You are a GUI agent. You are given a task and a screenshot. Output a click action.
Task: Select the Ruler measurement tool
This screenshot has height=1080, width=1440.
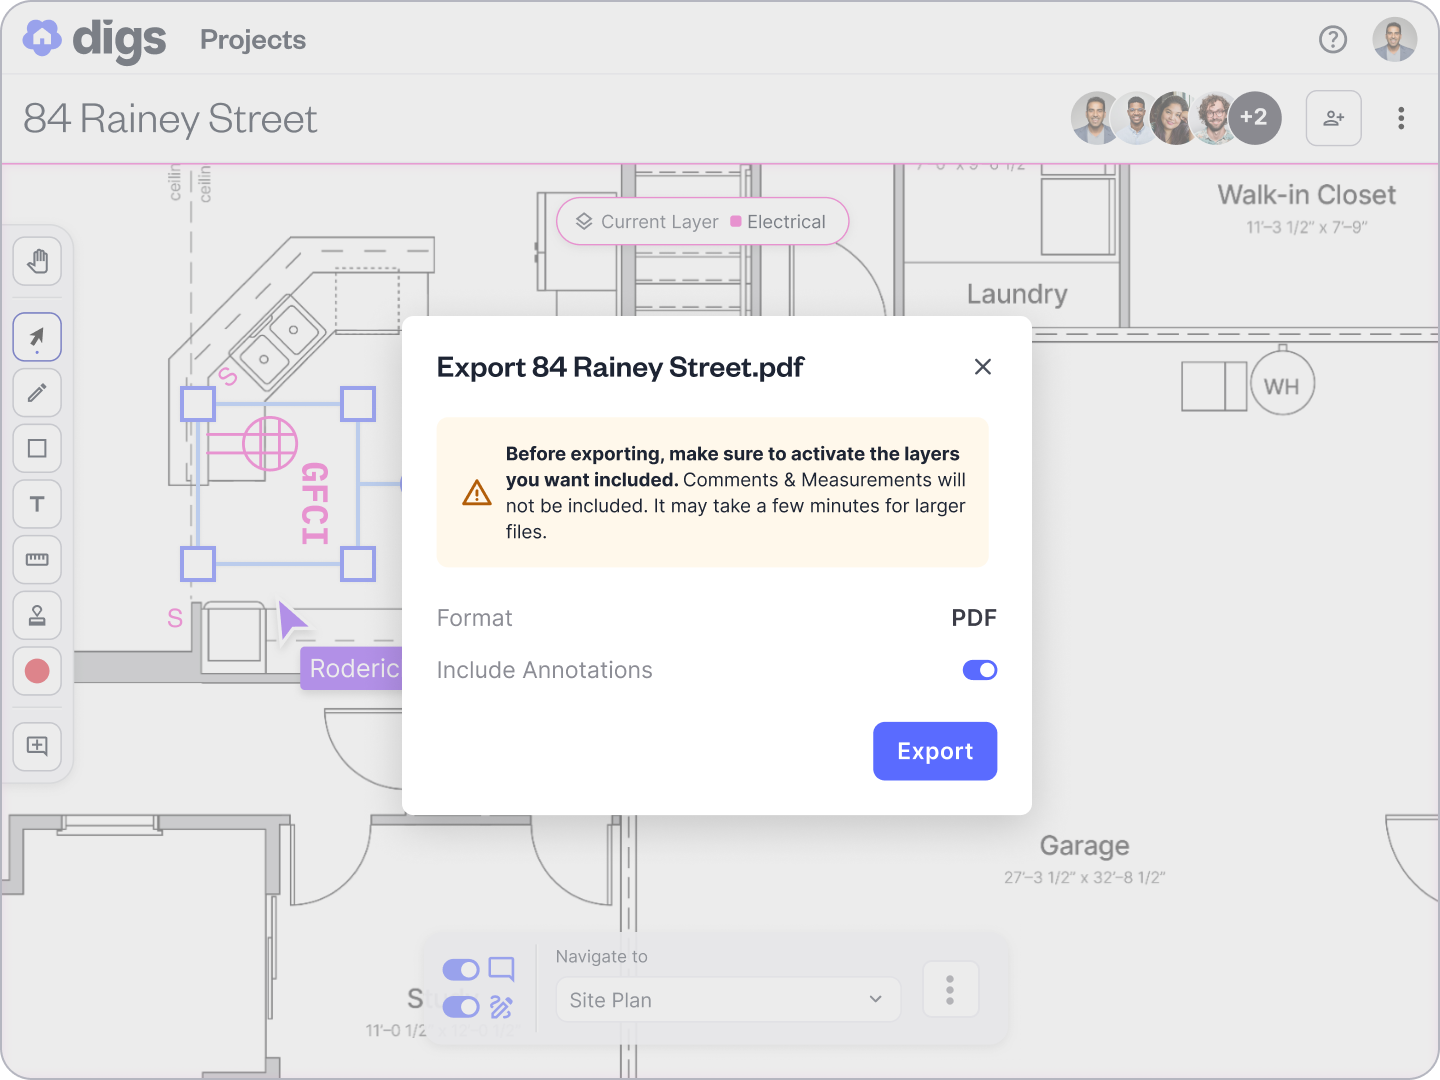[x=37, y=560]
